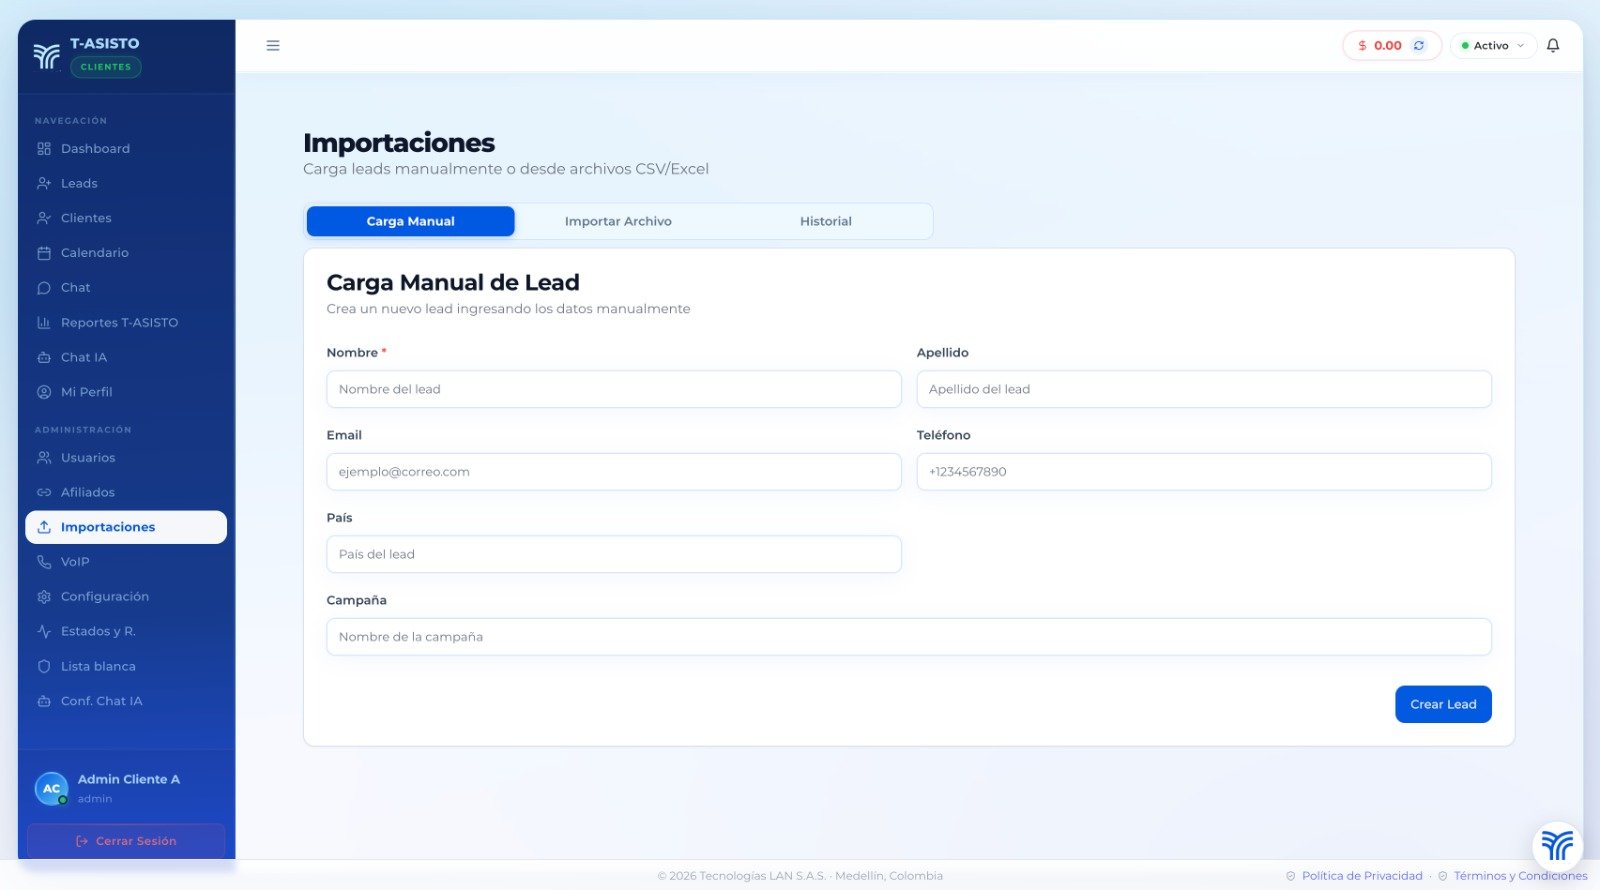The image size is (1600, 890).
Task: Click the Admin Cliente A avatar
Action: click(51, 788)
